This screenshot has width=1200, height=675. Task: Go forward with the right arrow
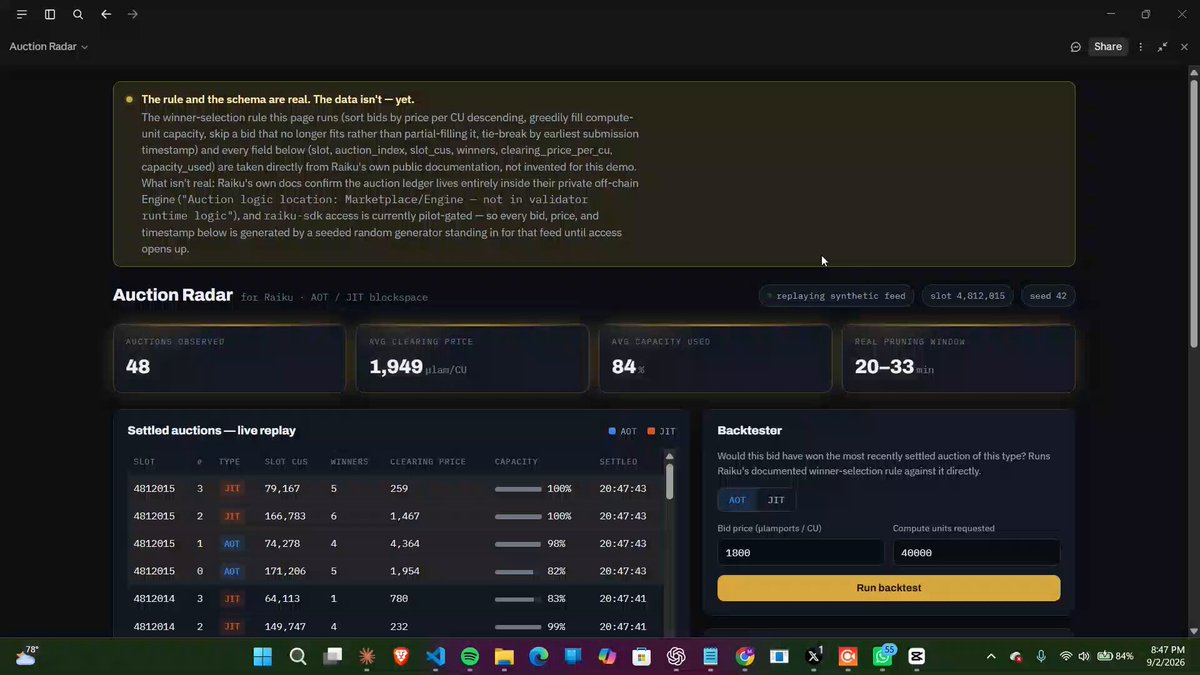[x=133, y=15]
